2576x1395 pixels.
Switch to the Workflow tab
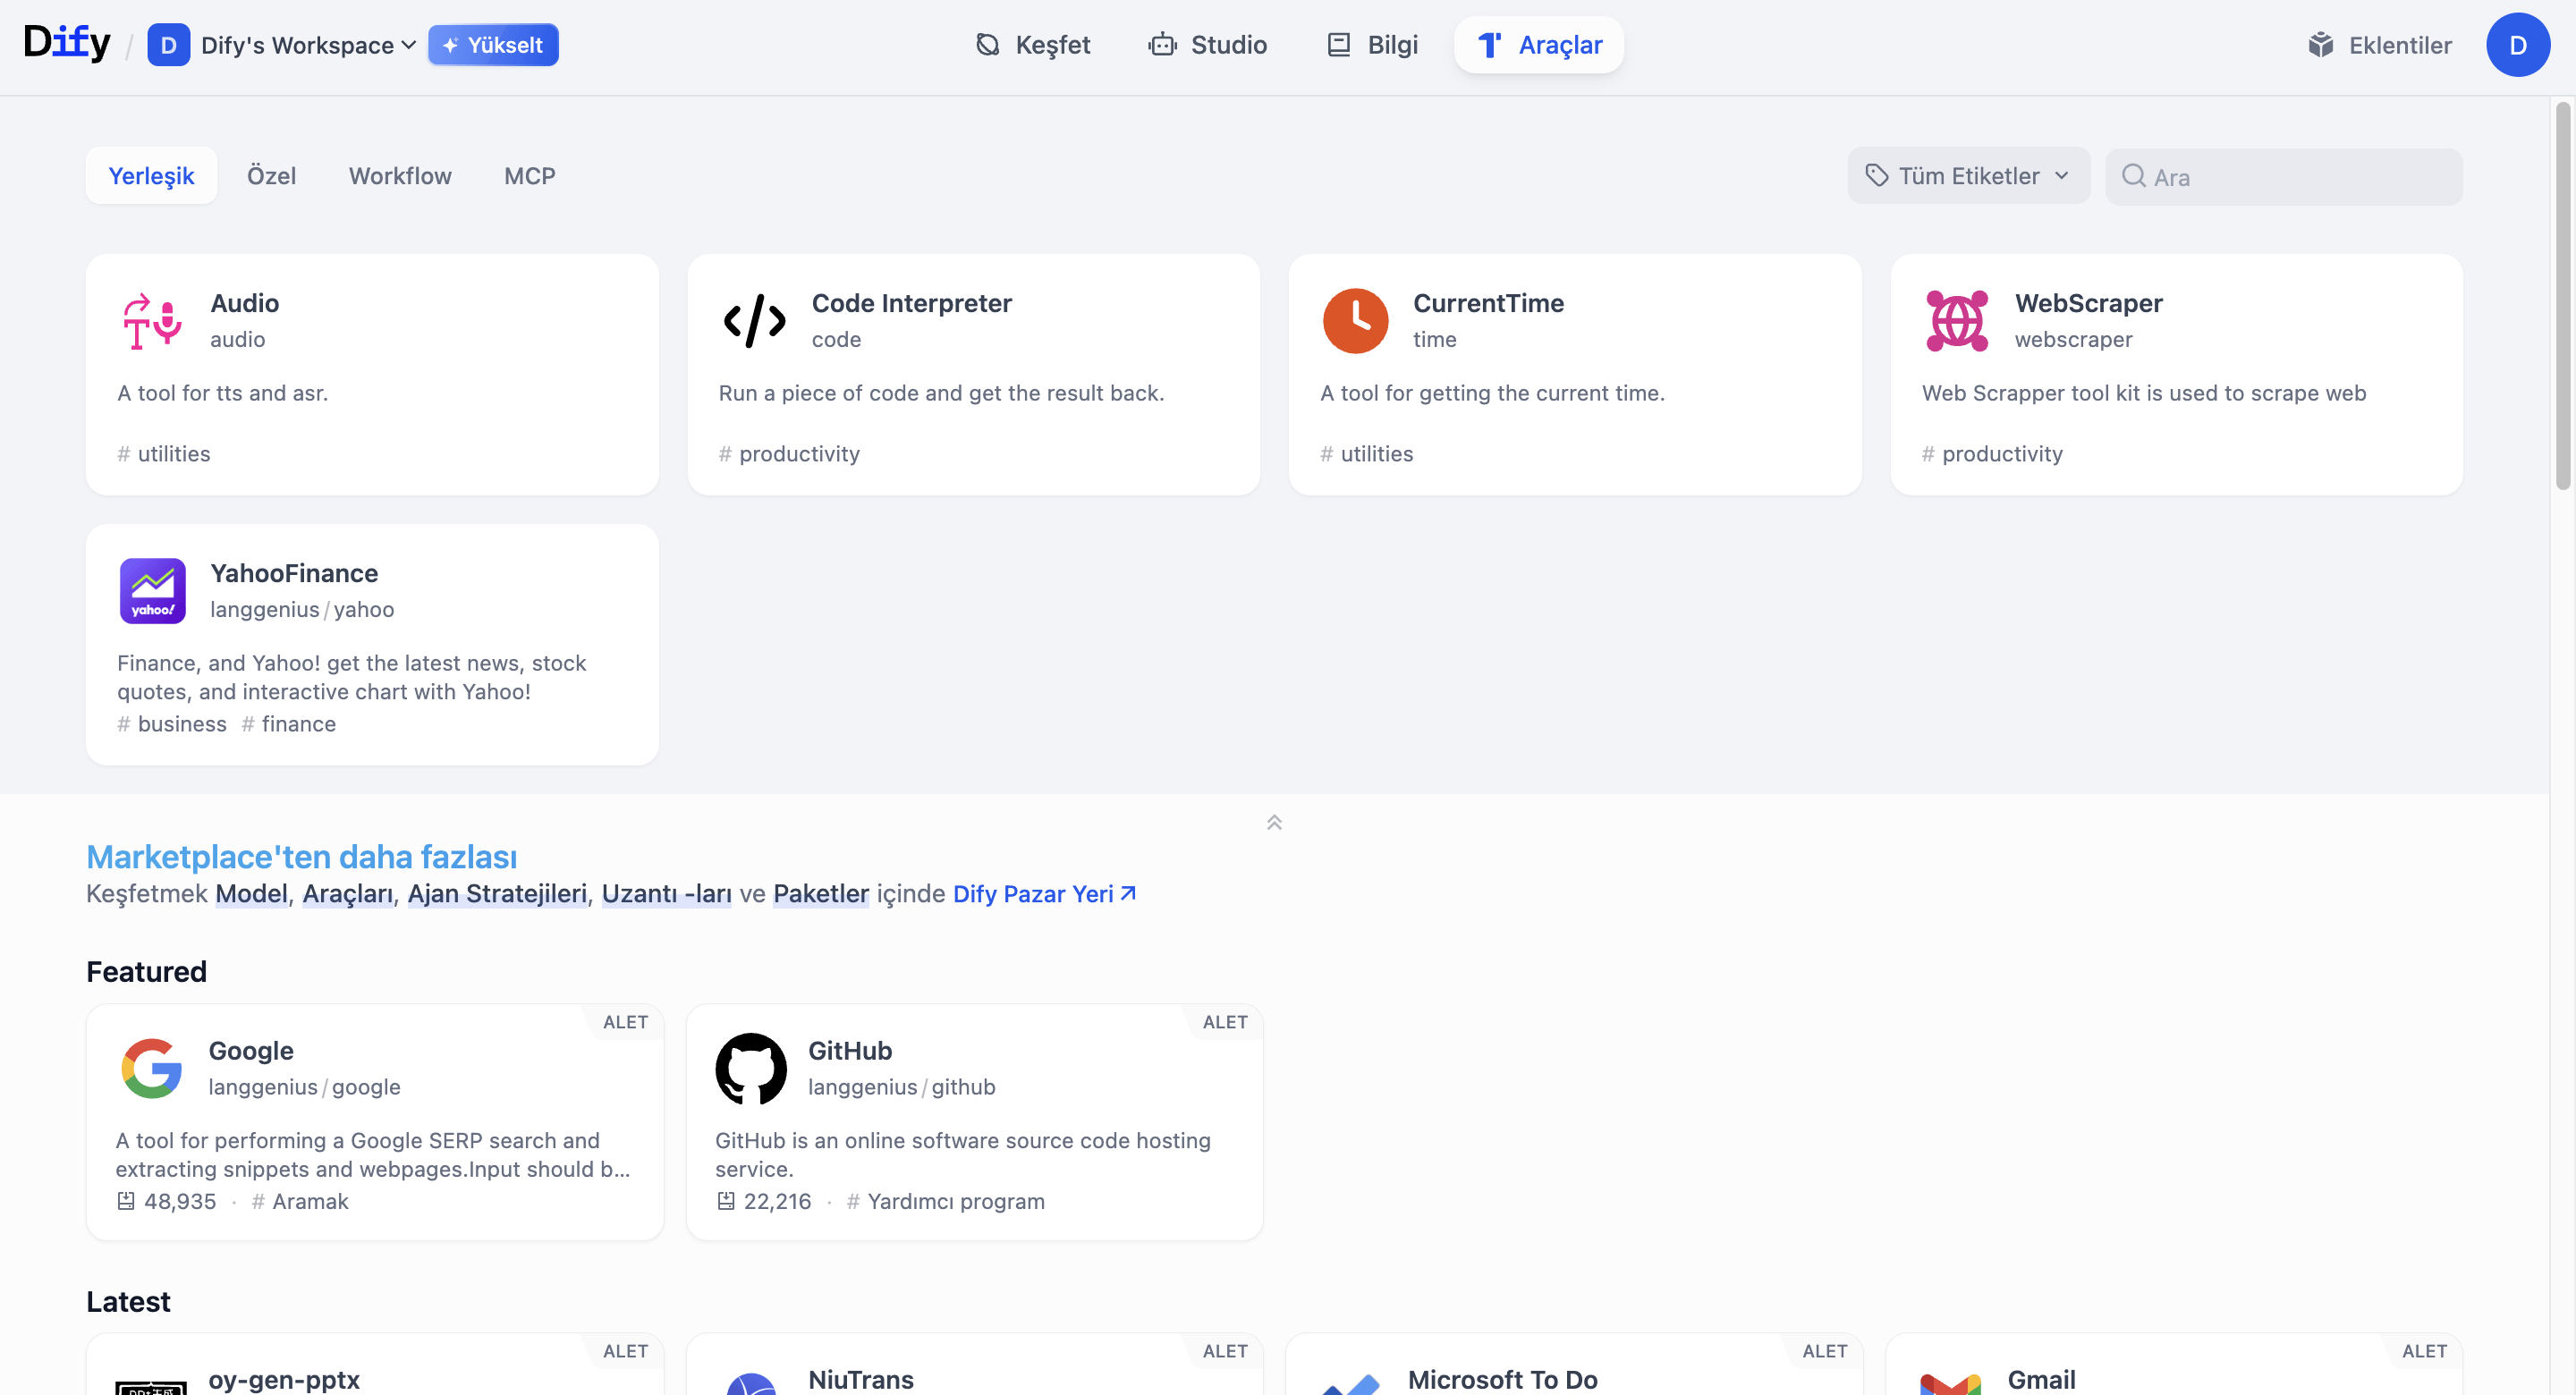tap(400, 176)
